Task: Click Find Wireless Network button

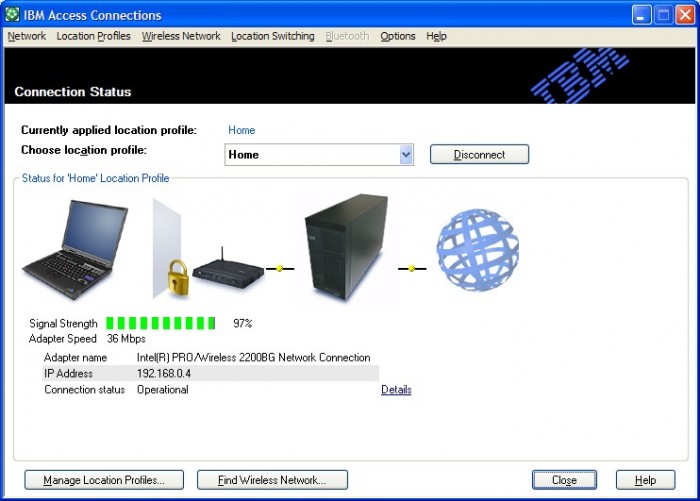Action: pos(272,480)
